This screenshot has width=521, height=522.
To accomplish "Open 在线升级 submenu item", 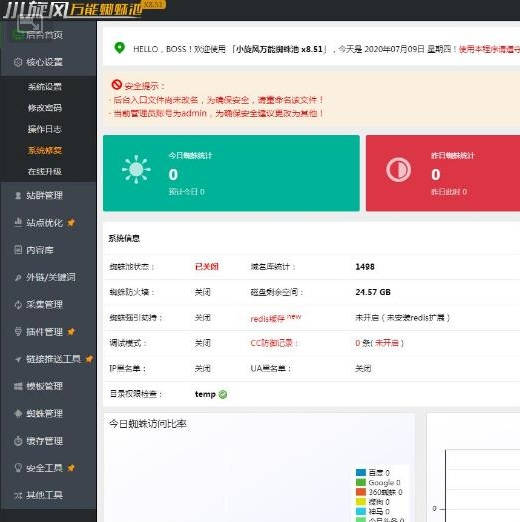I will (45, 172).
